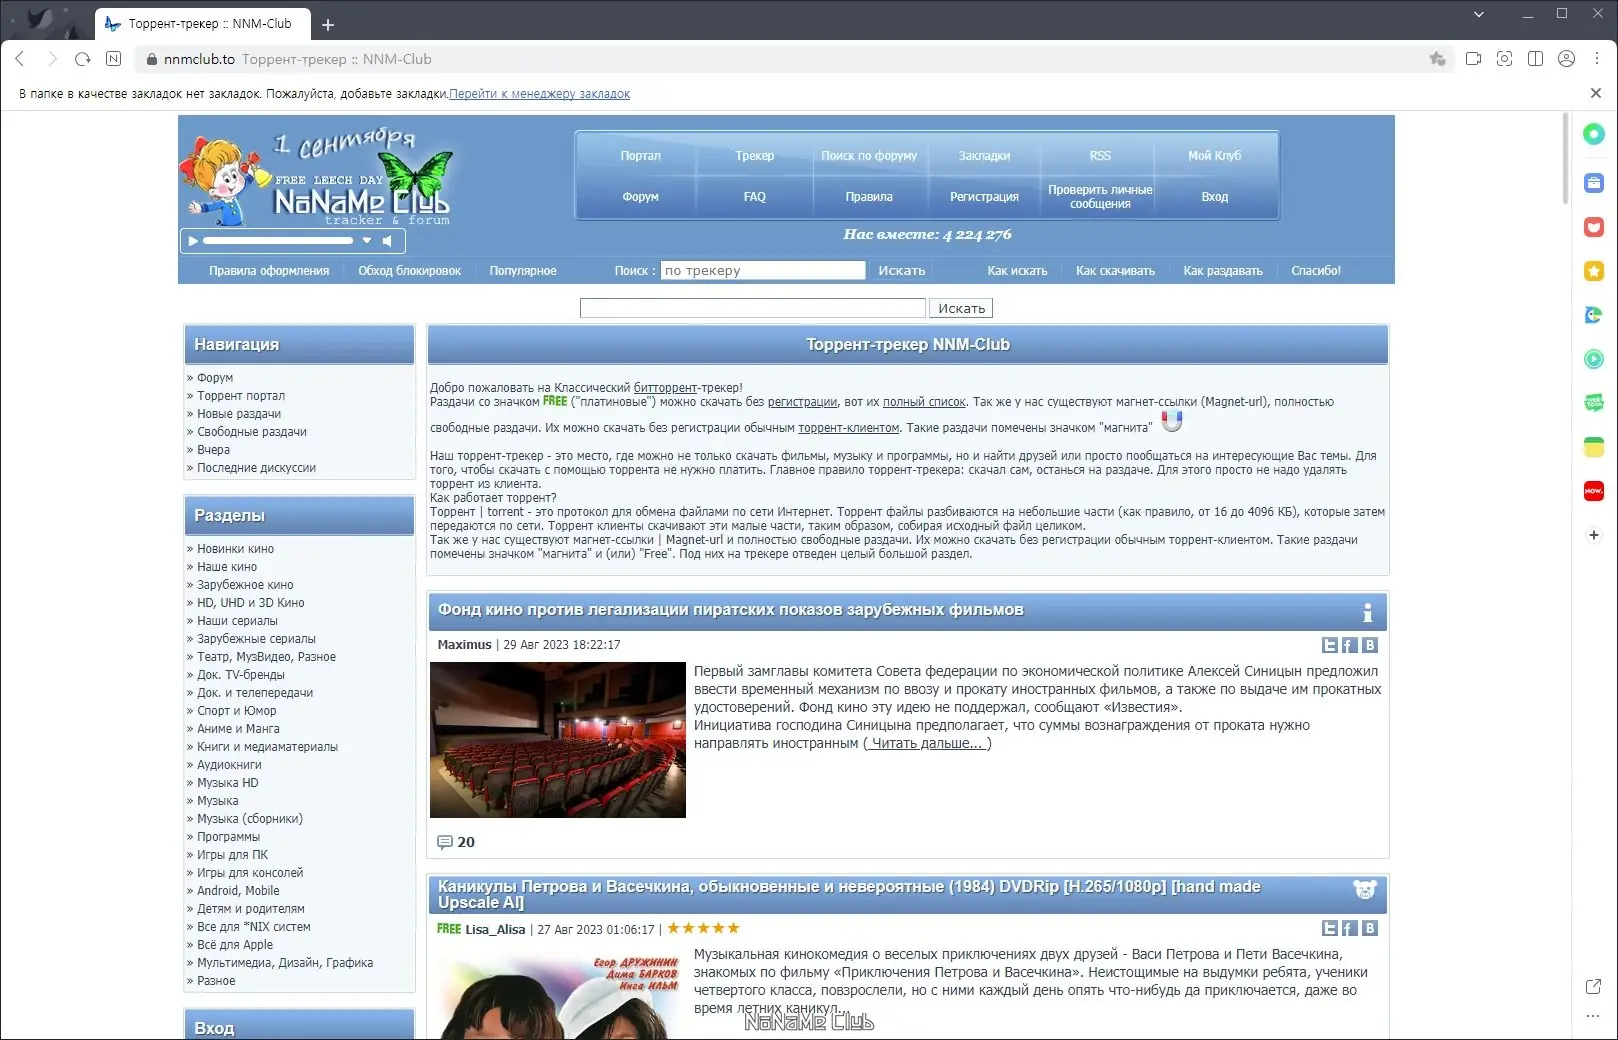This screenshot has height=1040, width=1618.
Task: Open the yellow star sidebar app
Action: 1594,271
